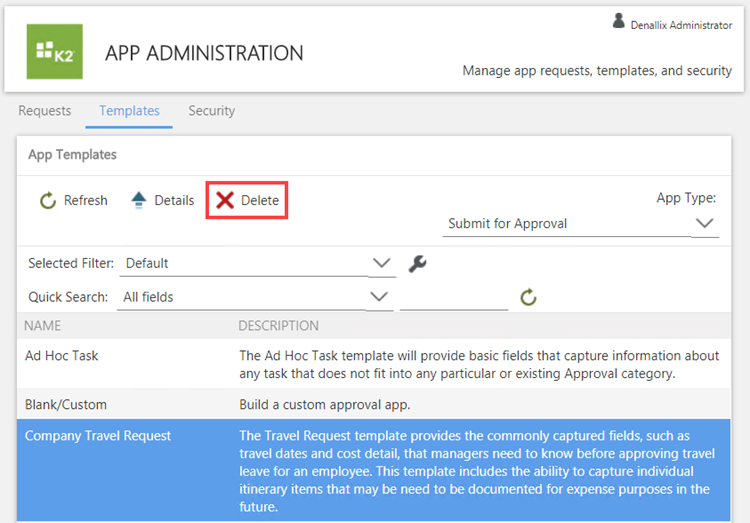The width and height of the screenshot is (750, 523).
Task: Expand the App Type dropdown
Action: pyautogui.click(x=705, y=224)
